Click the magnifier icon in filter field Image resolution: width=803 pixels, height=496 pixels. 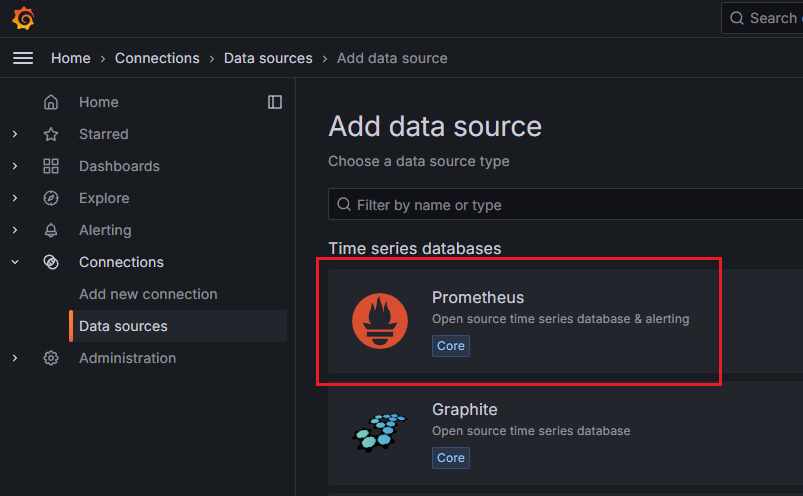(344, 204)
